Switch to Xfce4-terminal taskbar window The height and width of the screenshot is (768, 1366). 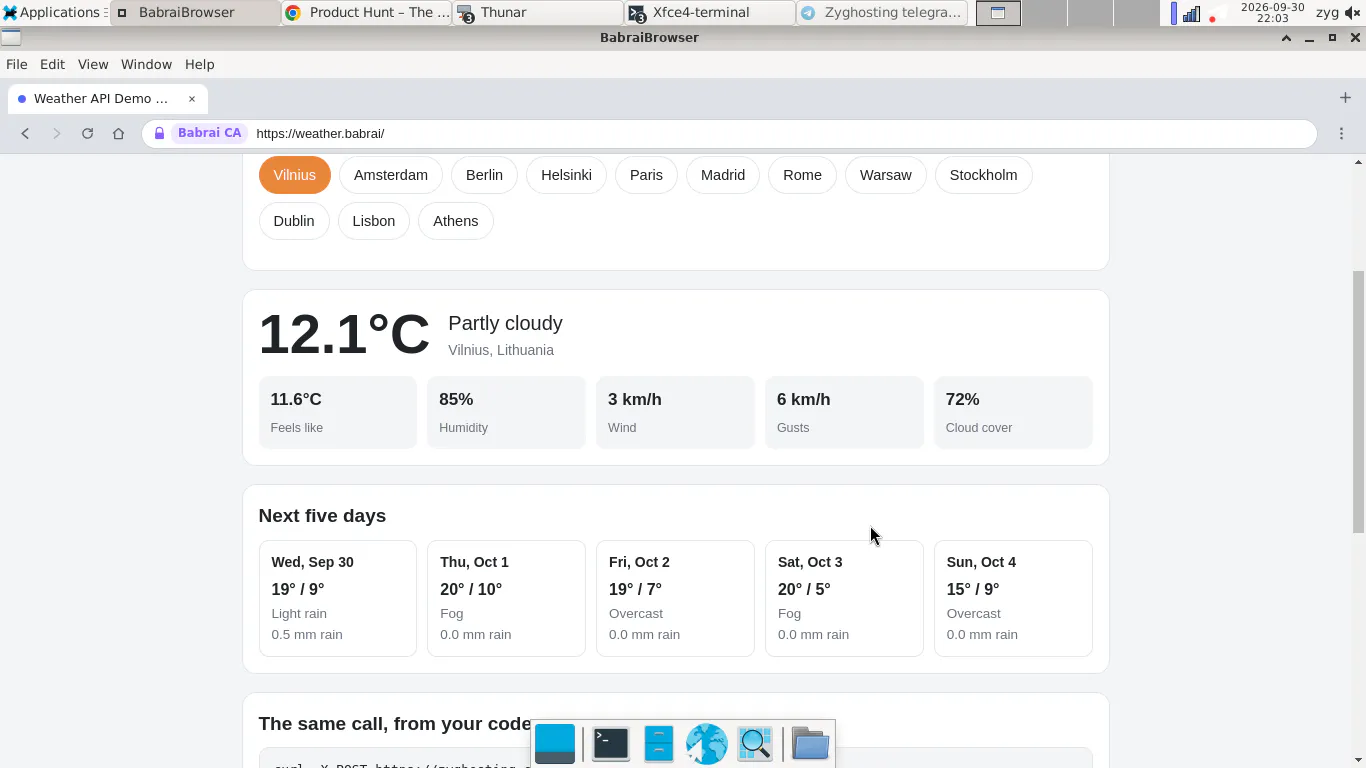coord(710,13)
